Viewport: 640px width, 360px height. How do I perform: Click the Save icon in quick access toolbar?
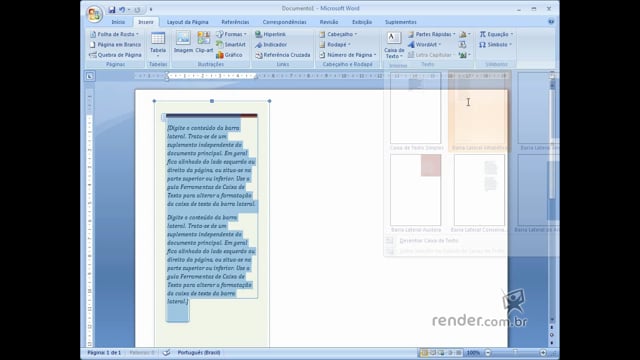[x=111, y=9]
